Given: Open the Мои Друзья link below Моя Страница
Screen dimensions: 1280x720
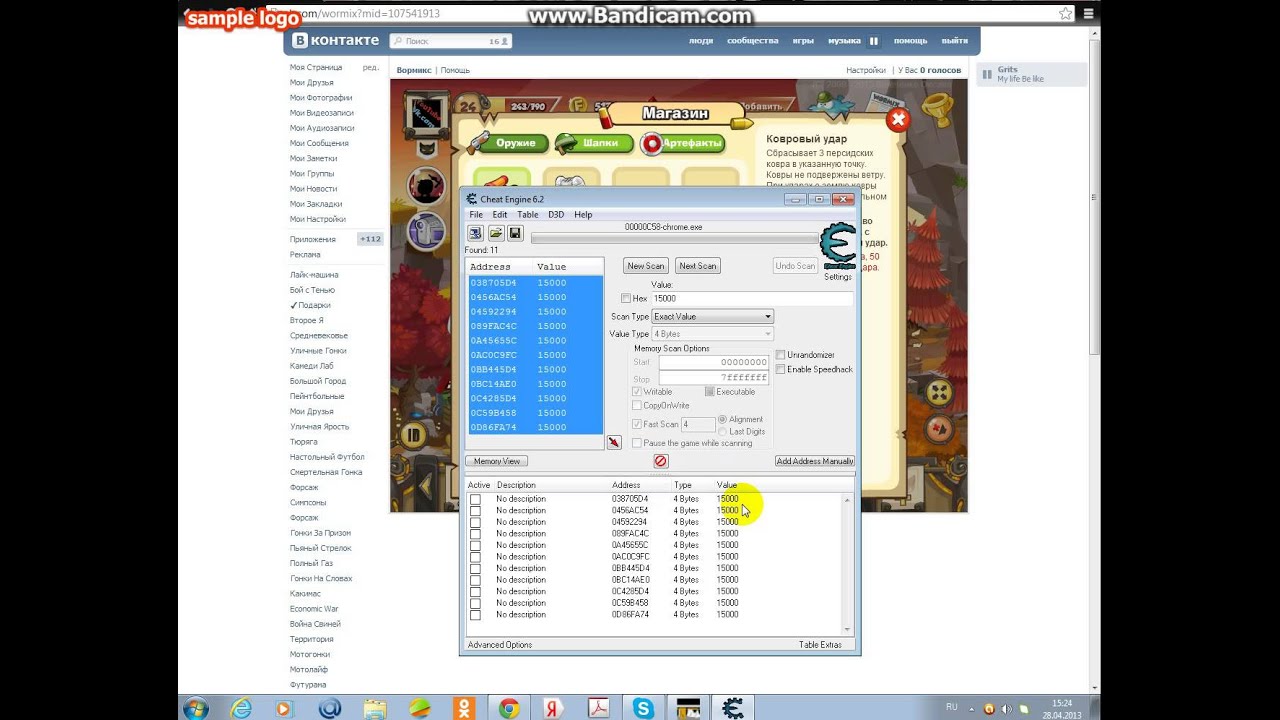Looking at the screenshot, I should click(x=311, y=82).
